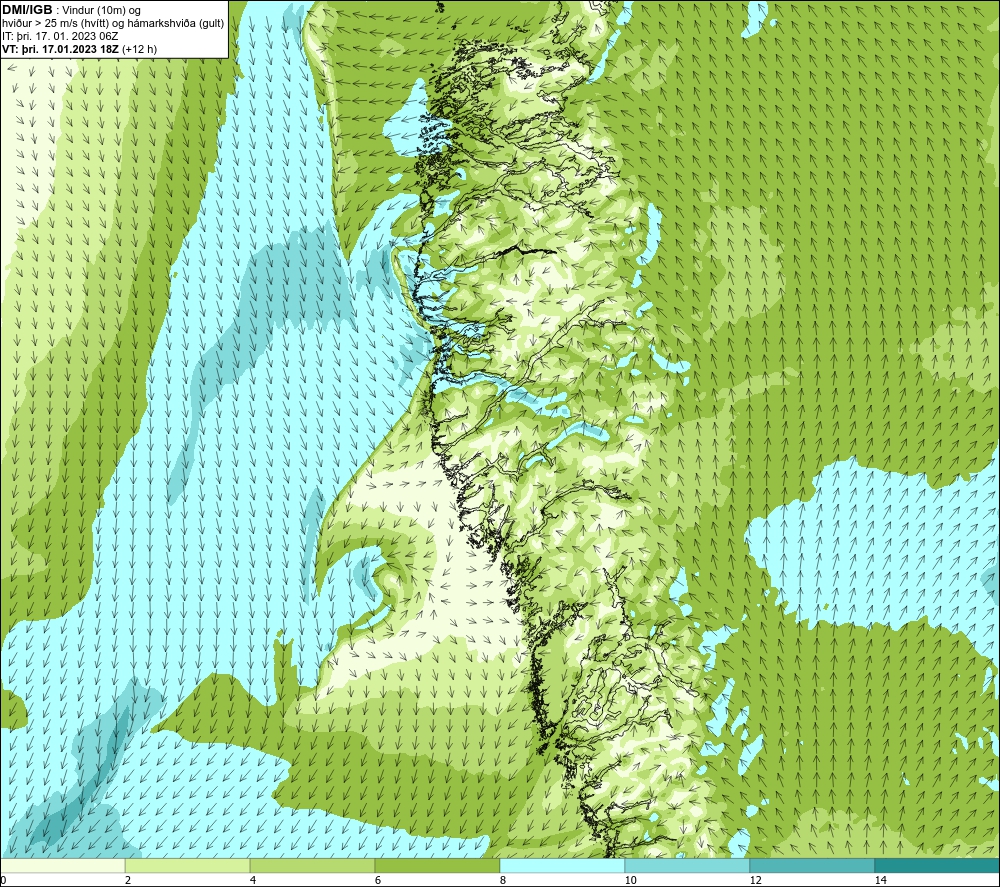Click the scale label '6'

[378, 881]
